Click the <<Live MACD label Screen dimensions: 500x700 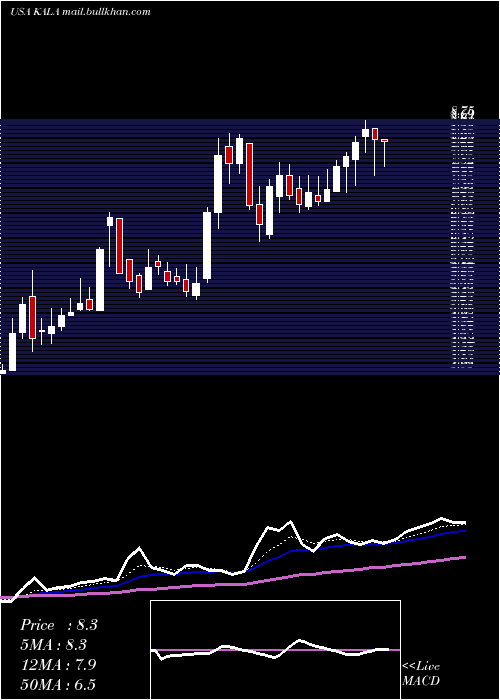pyautogui.click(x=421, y=674)
